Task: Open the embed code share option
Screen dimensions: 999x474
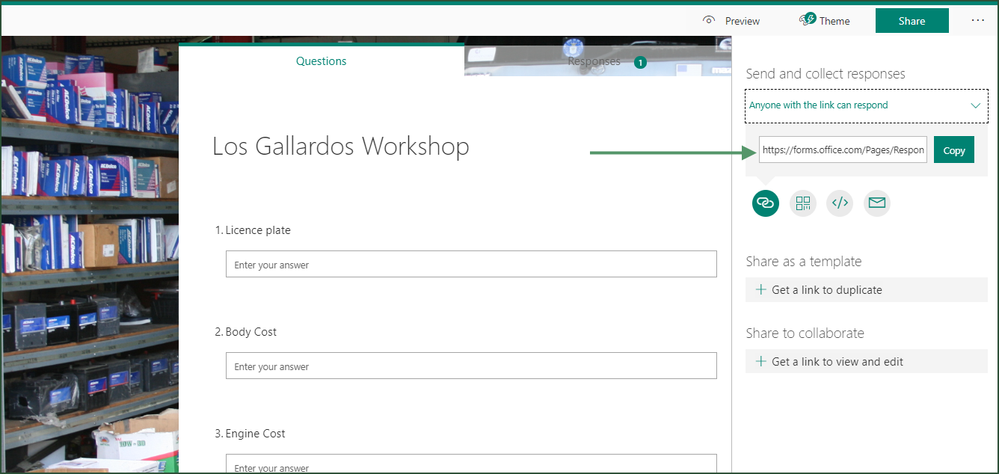Action: click(x=840, y=203)
